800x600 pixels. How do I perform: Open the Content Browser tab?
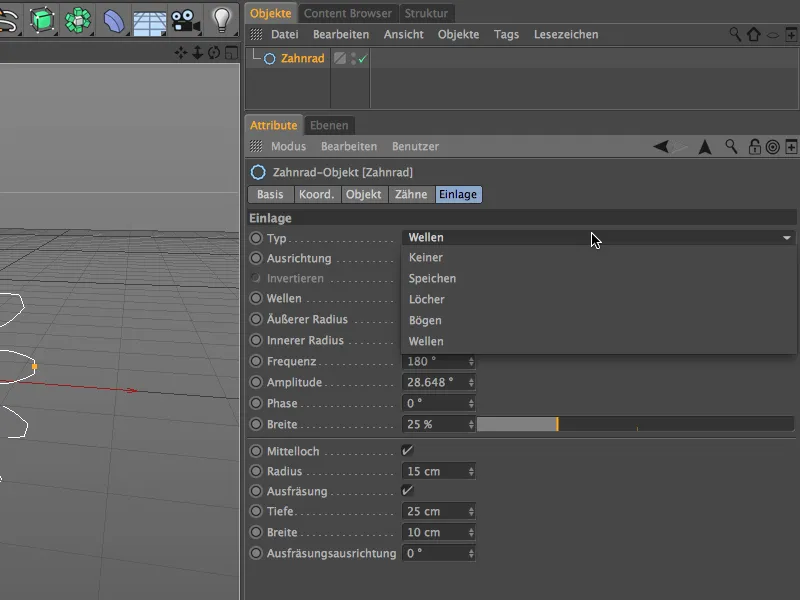(348, 13)
